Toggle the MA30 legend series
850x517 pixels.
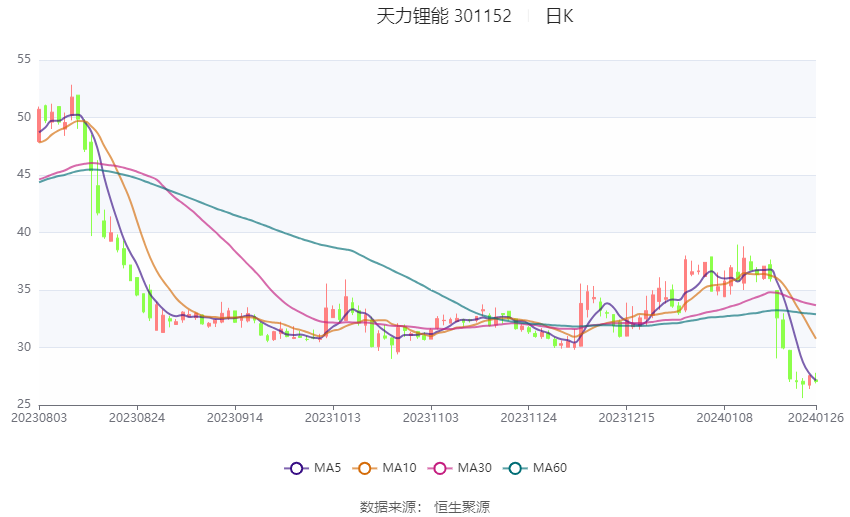tap(460, 468)
